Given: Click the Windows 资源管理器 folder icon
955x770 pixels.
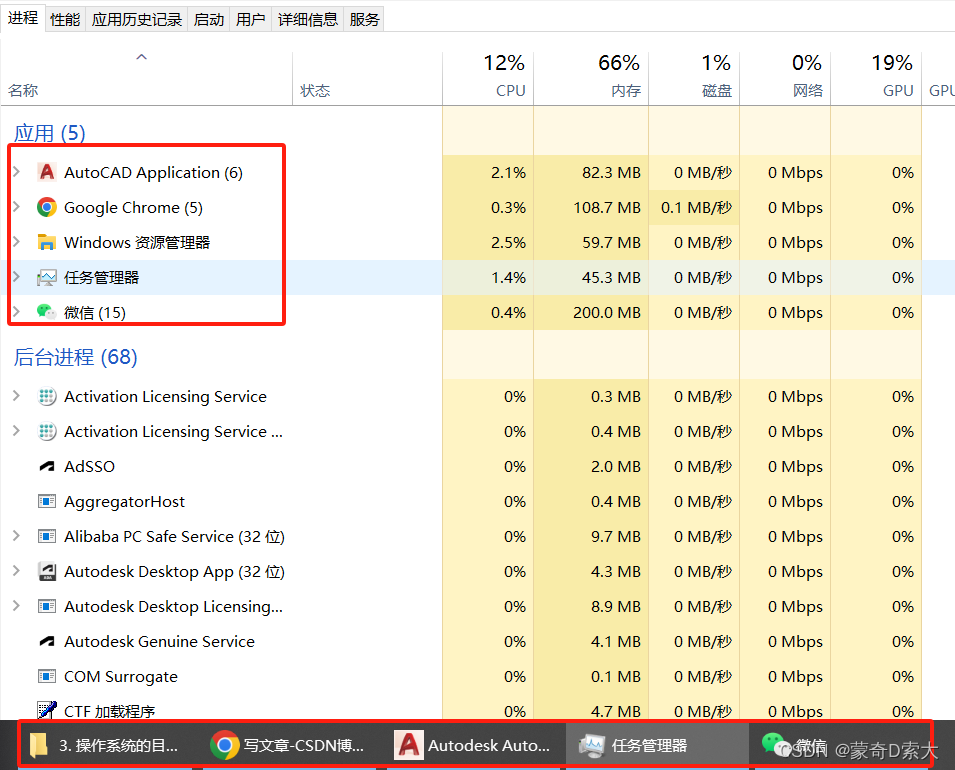Looking at the screenshot, I should (47, 242).
